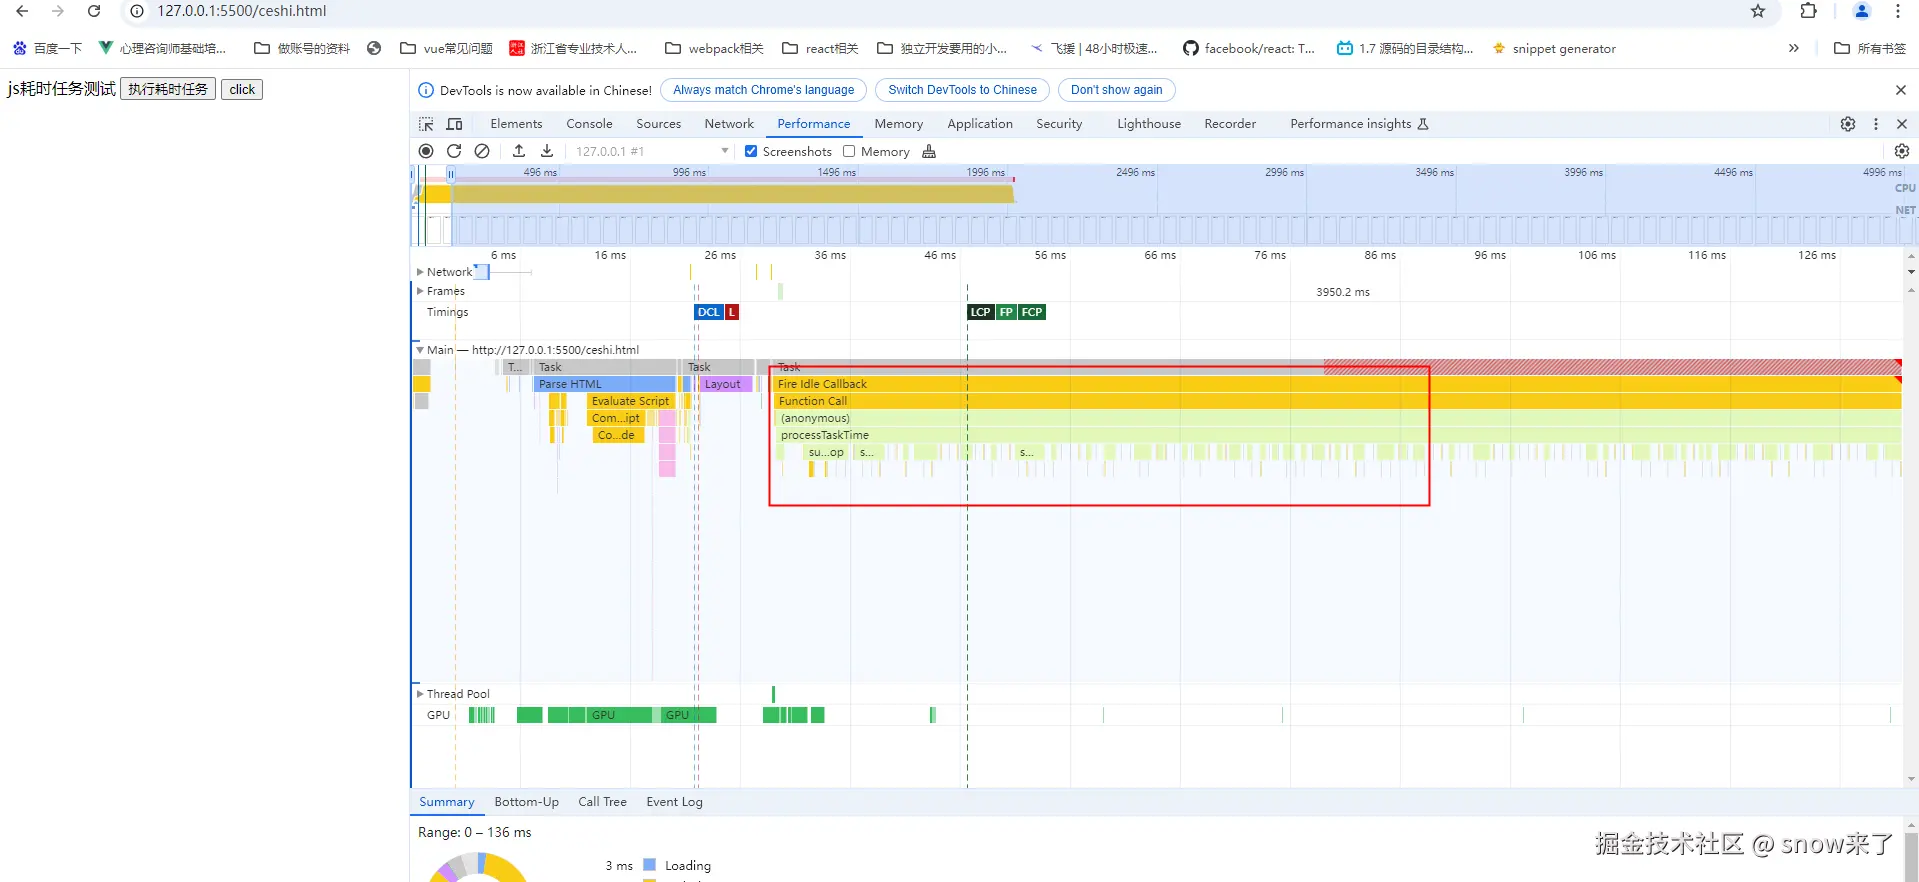
Task: Click Don't show again button
Action: coord(1116,90)
